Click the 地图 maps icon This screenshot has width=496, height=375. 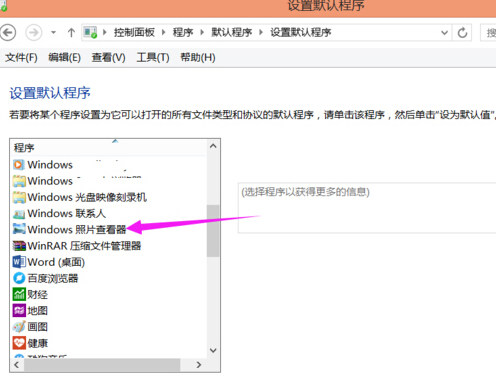click(x=19, y=311)
